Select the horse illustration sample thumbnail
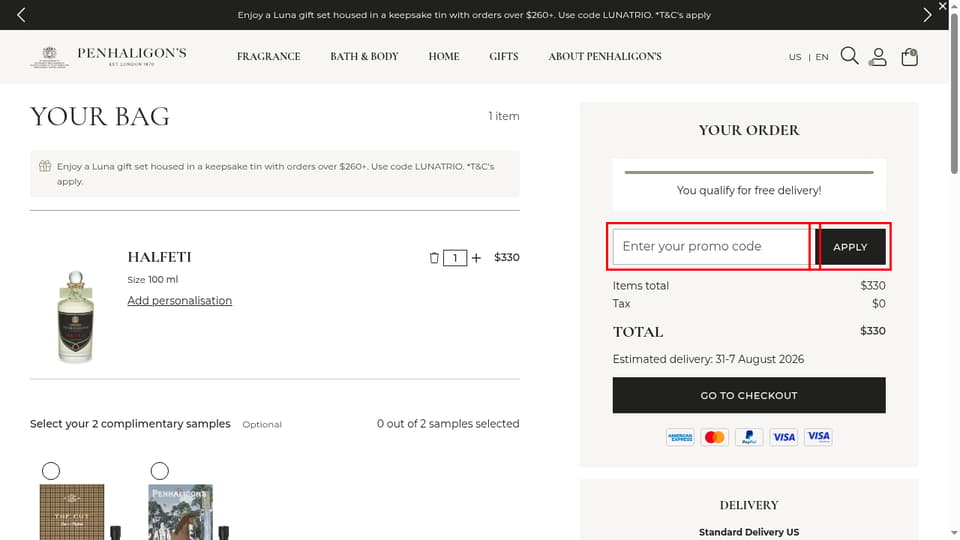 coord(180,512)
